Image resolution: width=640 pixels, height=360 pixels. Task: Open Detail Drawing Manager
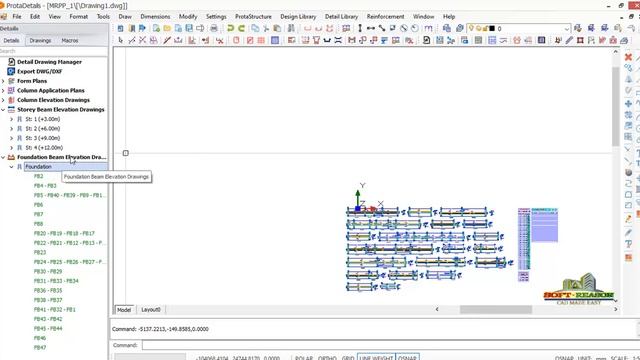coord(49,62)
